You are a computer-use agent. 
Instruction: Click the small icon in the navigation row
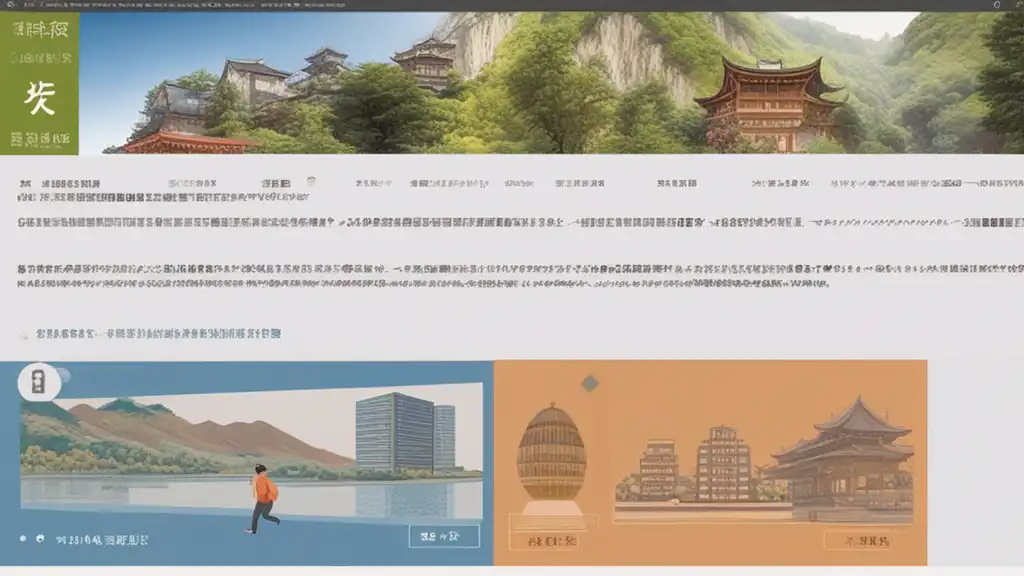[x=311, y=181]
